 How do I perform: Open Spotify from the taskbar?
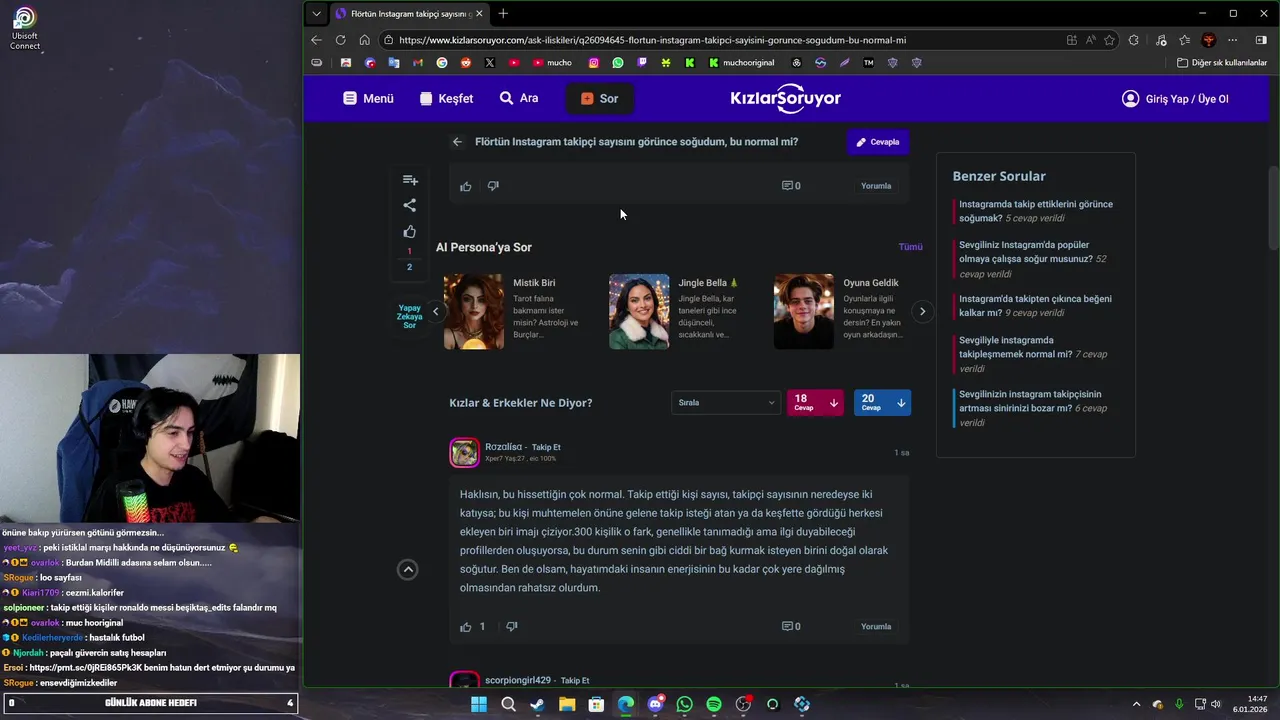point(714,704)
